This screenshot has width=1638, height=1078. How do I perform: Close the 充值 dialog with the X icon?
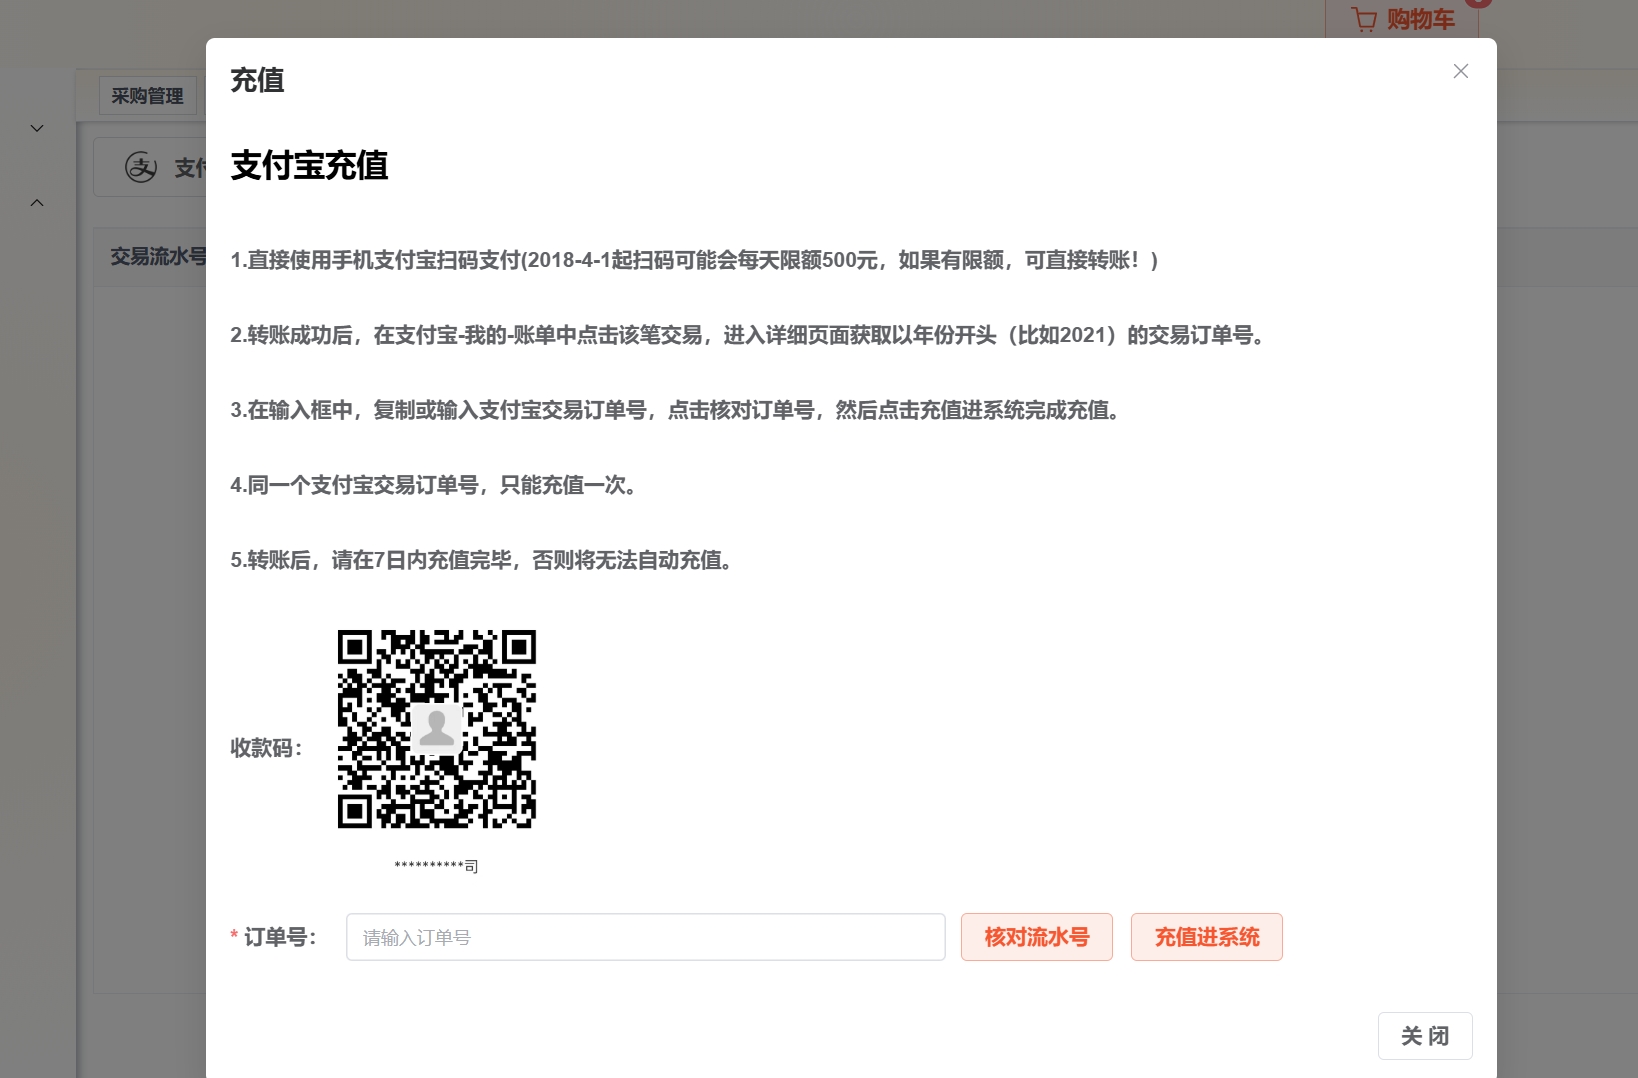(1460, 71)
